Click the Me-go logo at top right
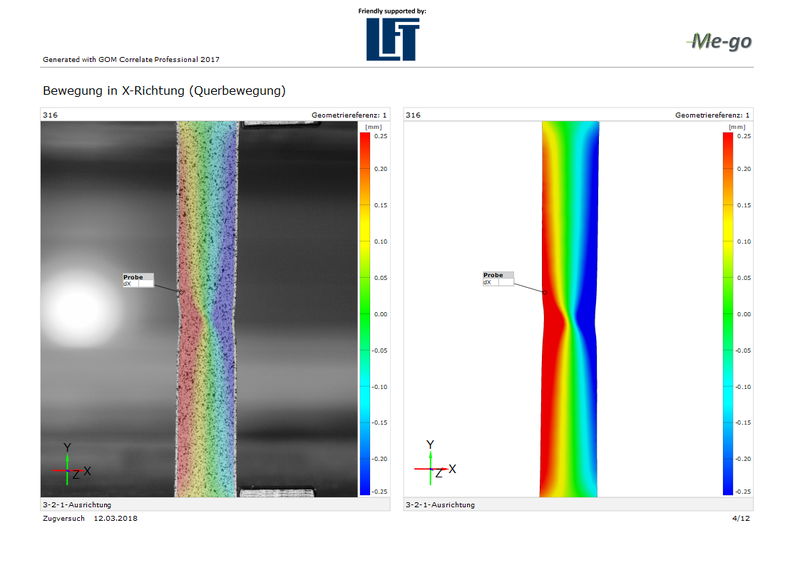This screenshot has width=800, height=565. click(719, 41)
